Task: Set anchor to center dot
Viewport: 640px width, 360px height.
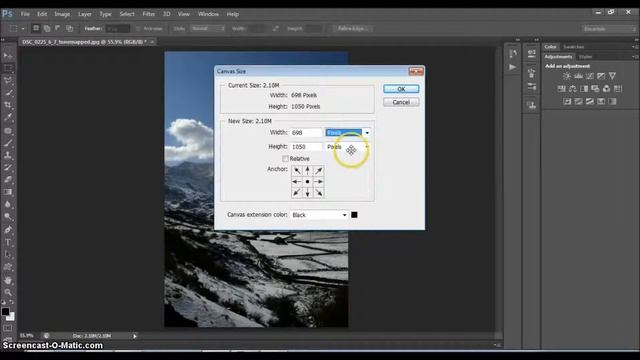Action: click(308, 182)
